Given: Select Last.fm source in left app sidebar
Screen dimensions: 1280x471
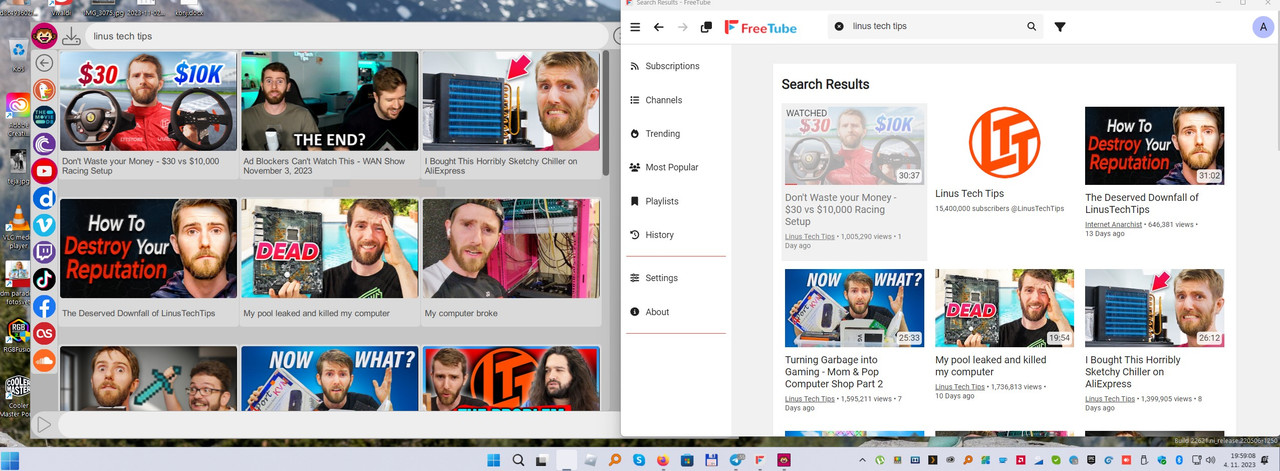Looking at the screenshot, I should [44, 333].
